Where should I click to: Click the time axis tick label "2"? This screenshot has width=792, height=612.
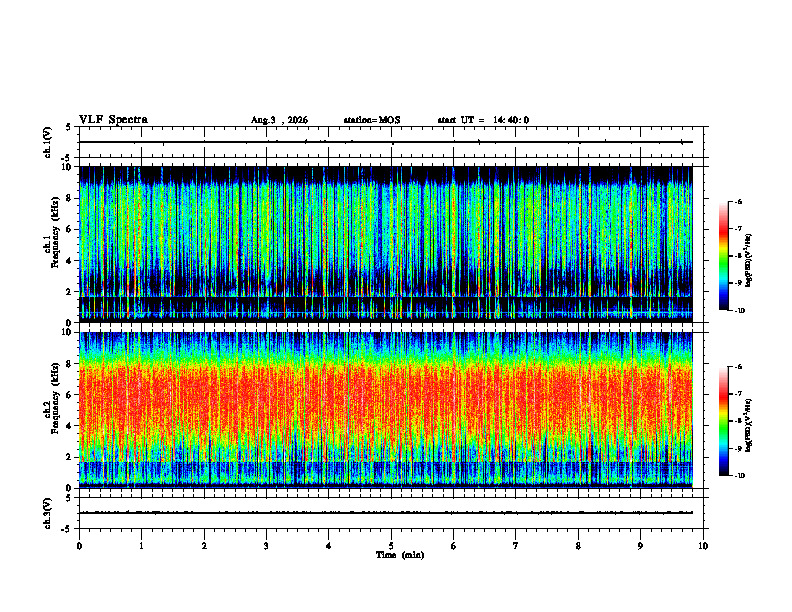[x=204, y=546]
